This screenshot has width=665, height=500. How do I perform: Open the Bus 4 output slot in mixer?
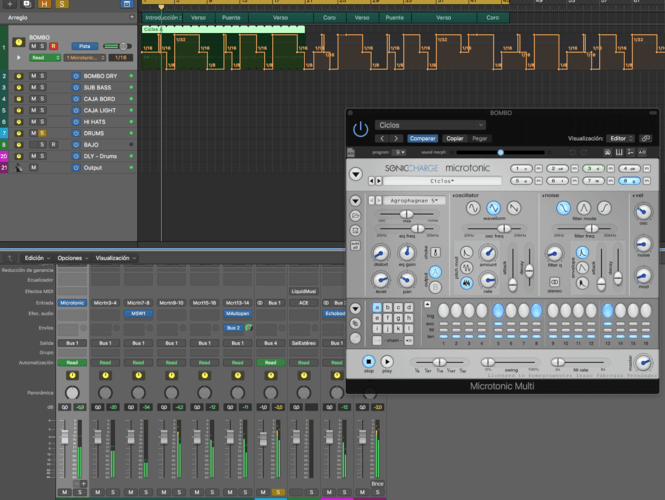click(271, 343)
